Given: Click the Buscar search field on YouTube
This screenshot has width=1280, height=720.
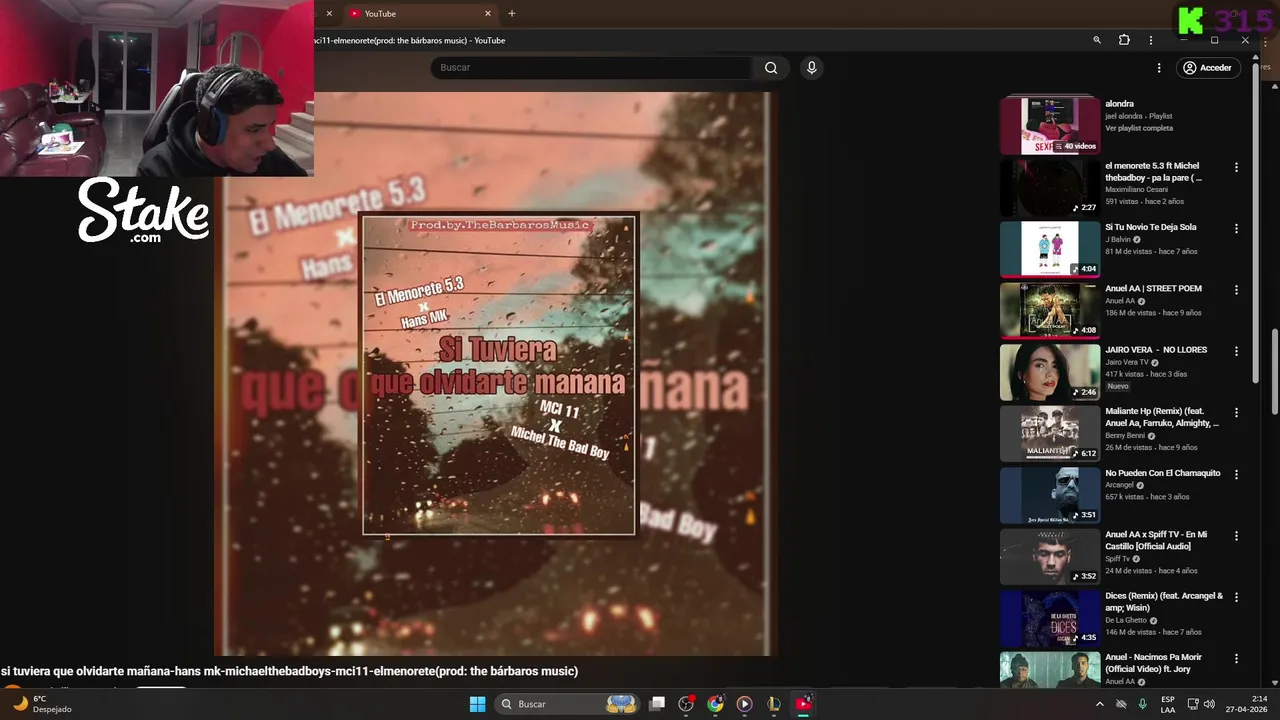Looking at the screenshot, I should 590,67.
